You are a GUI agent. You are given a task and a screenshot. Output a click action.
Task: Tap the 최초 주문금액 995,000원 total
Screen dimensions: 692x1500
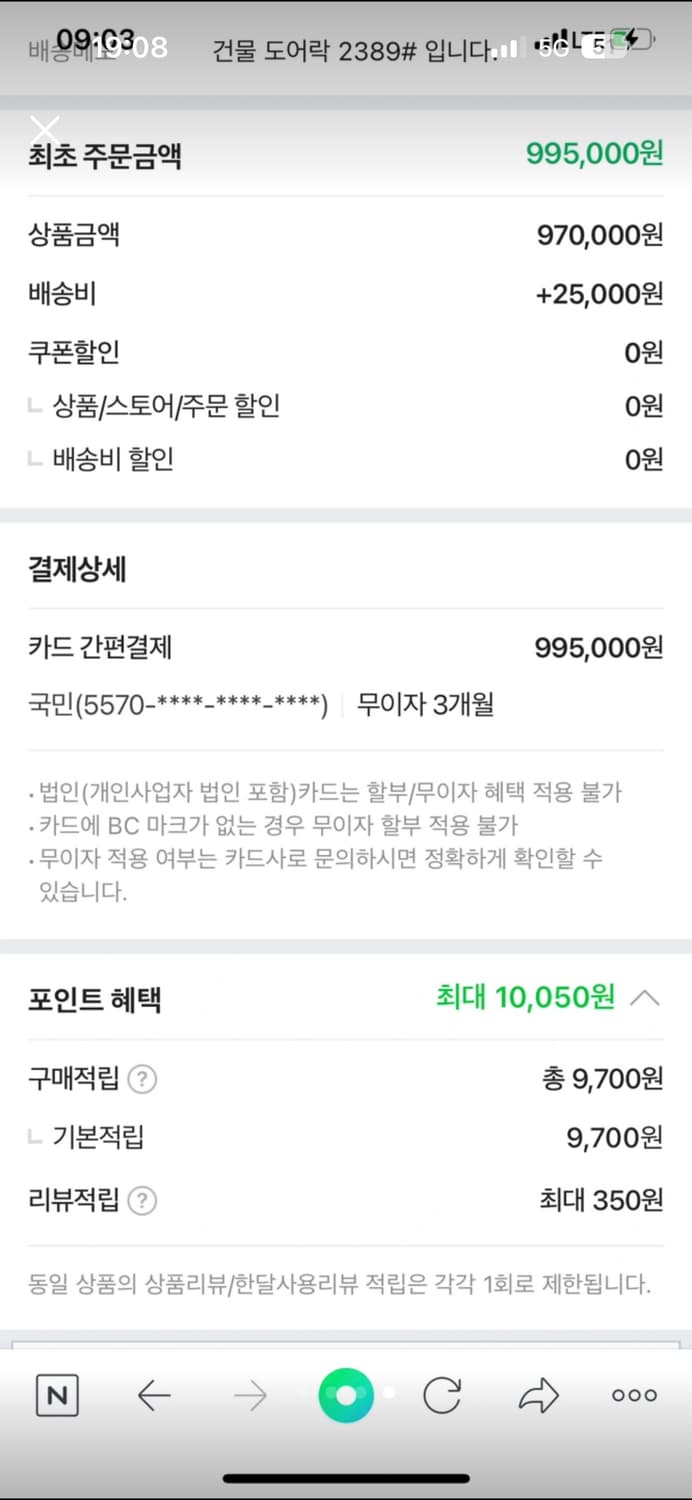[594, 154]
